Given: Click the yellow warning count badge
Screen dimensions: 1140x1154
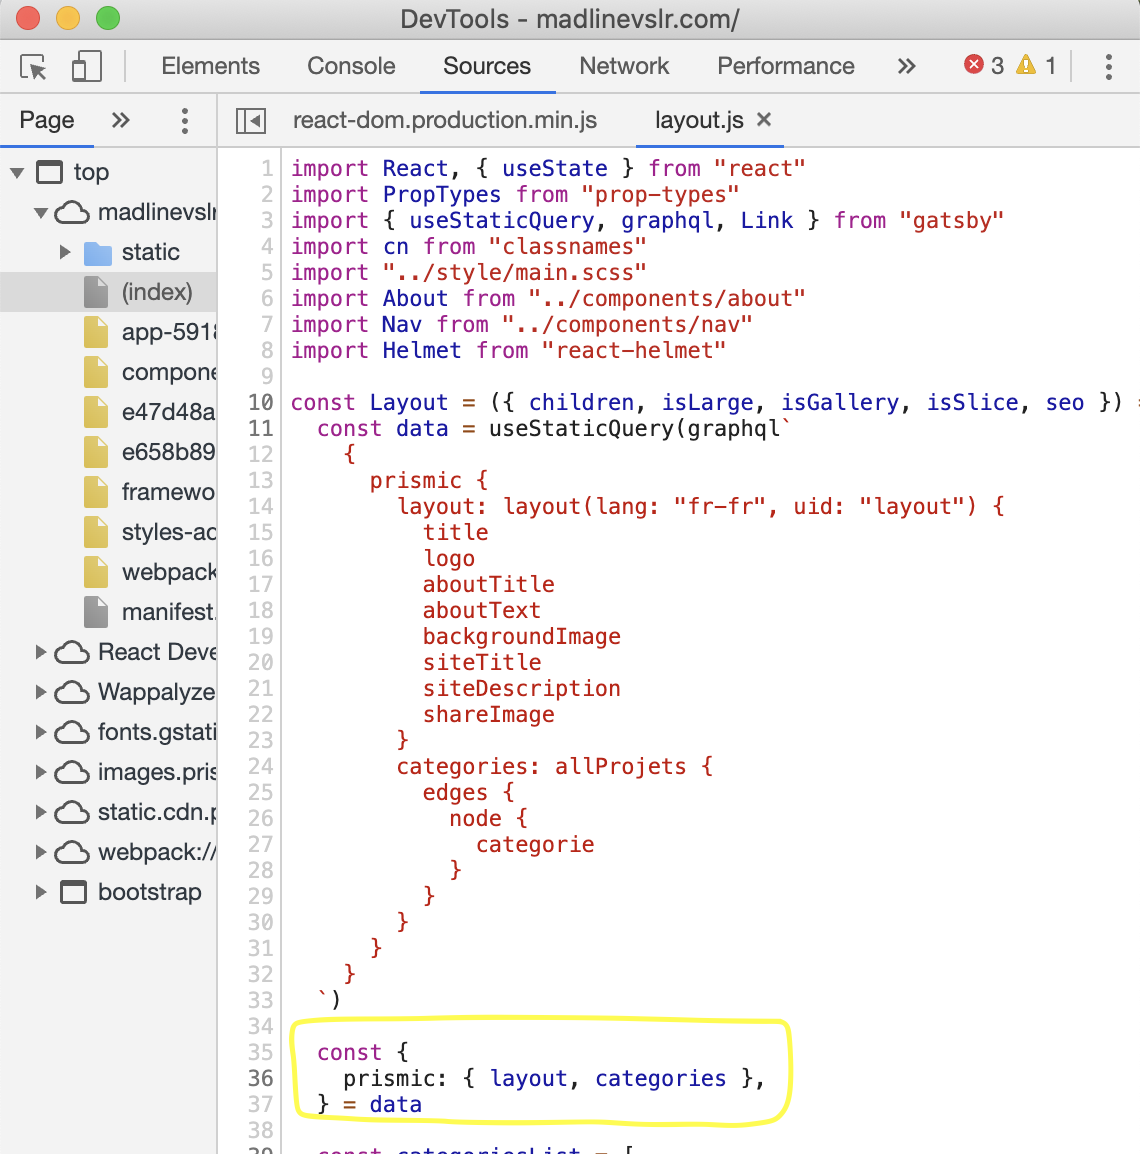Looking at the screenshot, I should coord(1035,66).
